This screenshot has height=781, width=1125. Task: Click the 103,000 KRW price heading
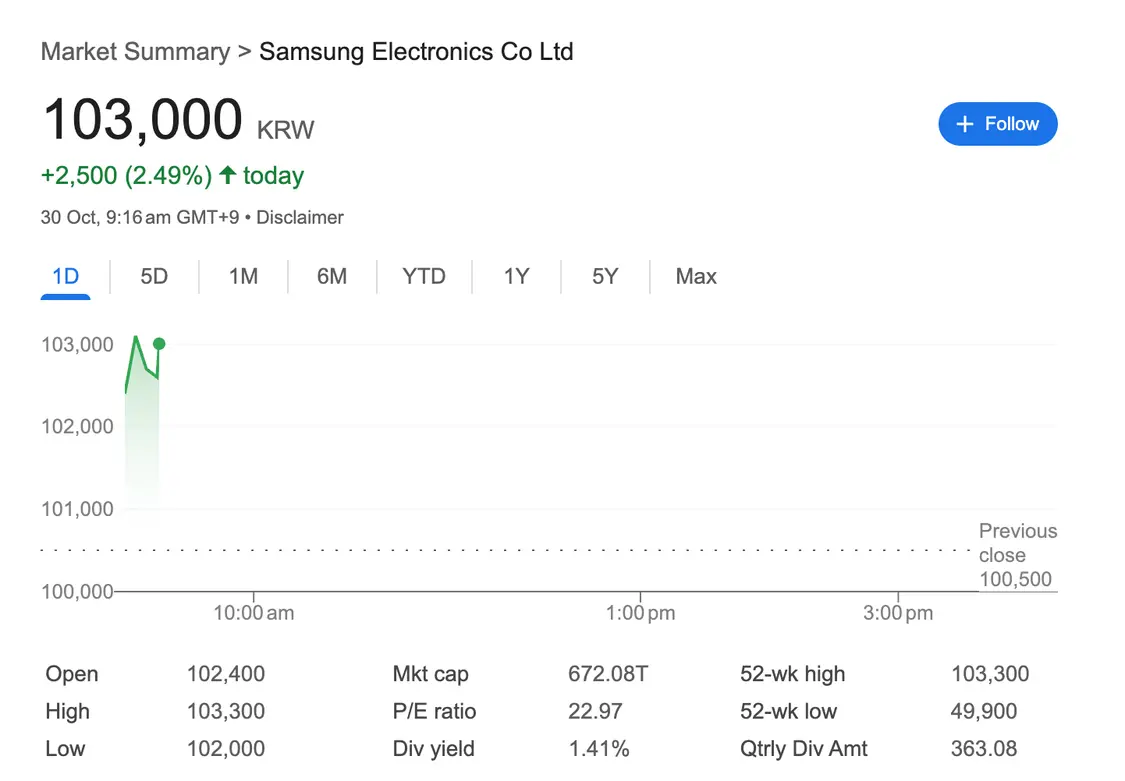click(142, 121)
